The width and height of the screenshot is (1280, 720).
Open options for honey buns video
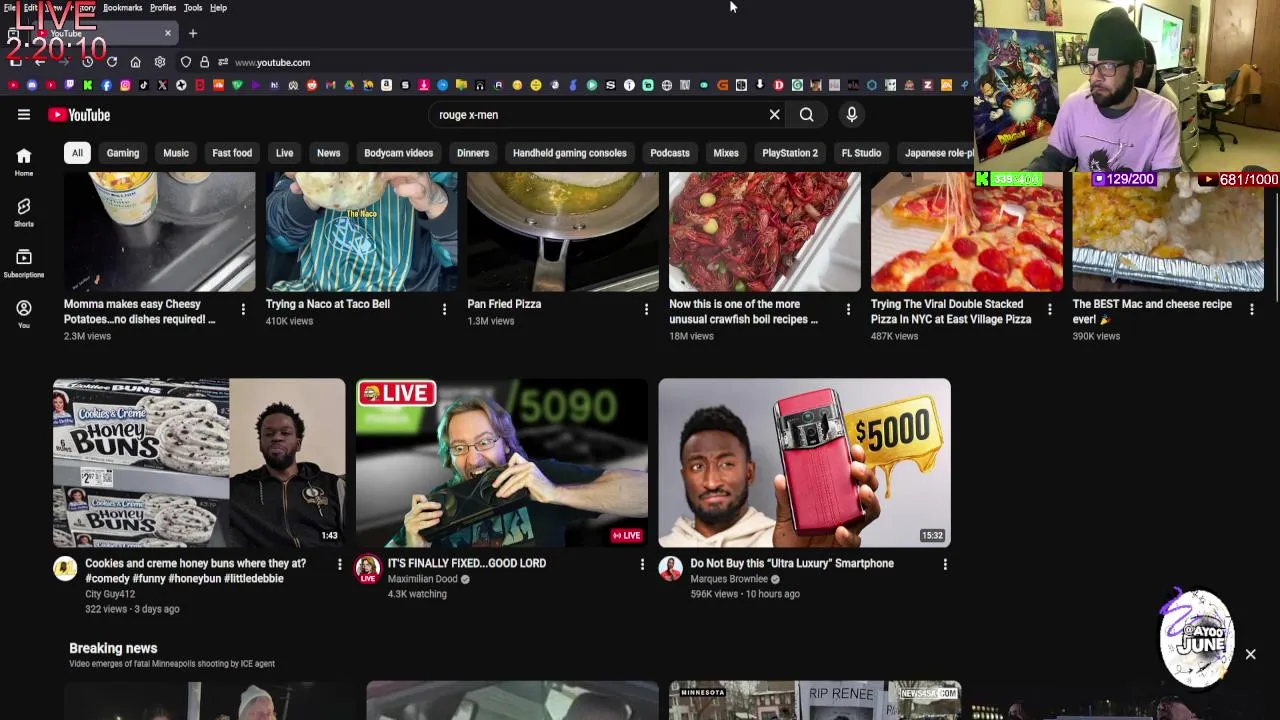click(339, 564)
